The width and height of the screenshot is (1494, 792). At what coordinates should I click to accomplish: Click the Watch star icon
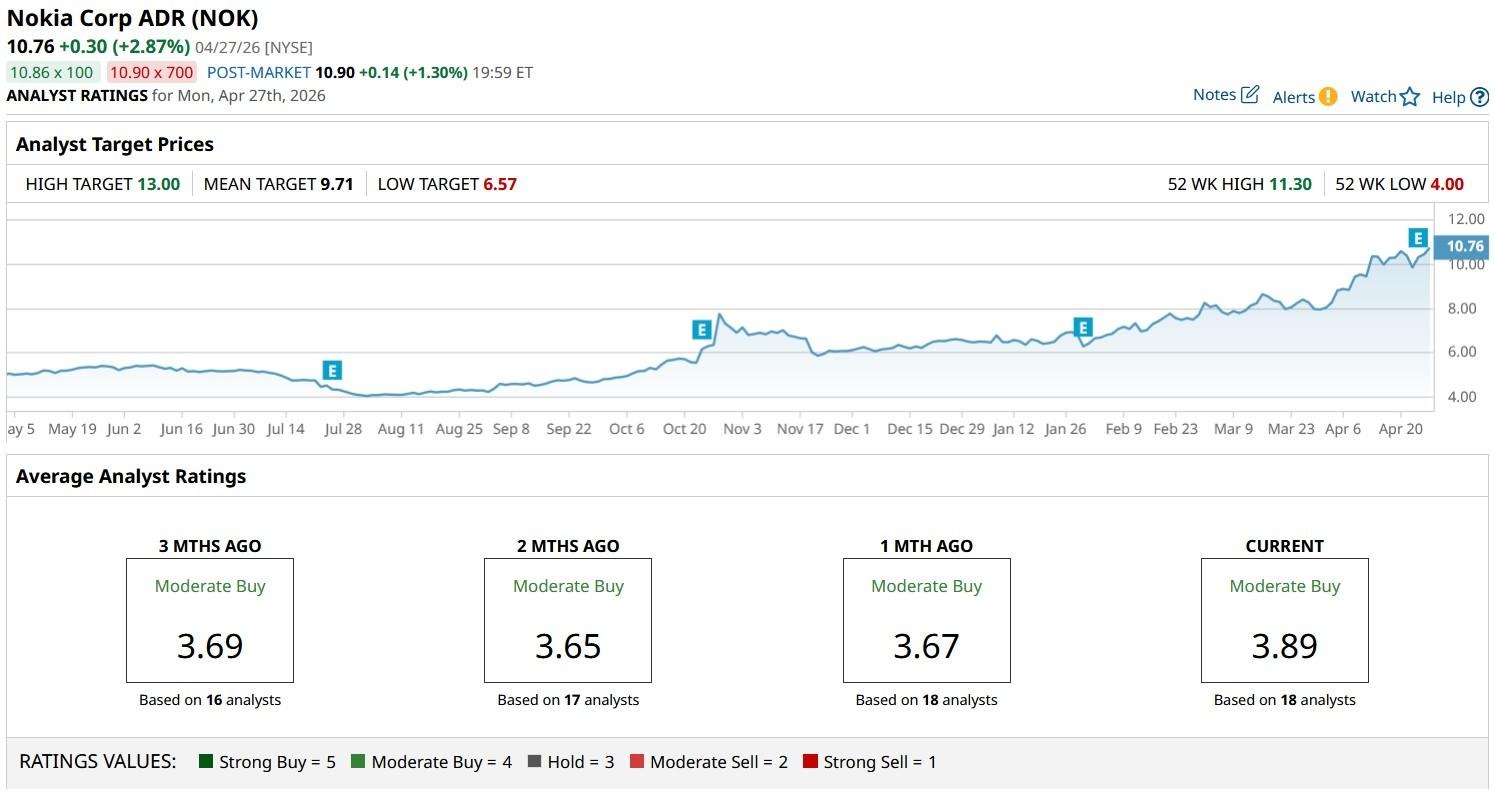[x=1410, y=97]
